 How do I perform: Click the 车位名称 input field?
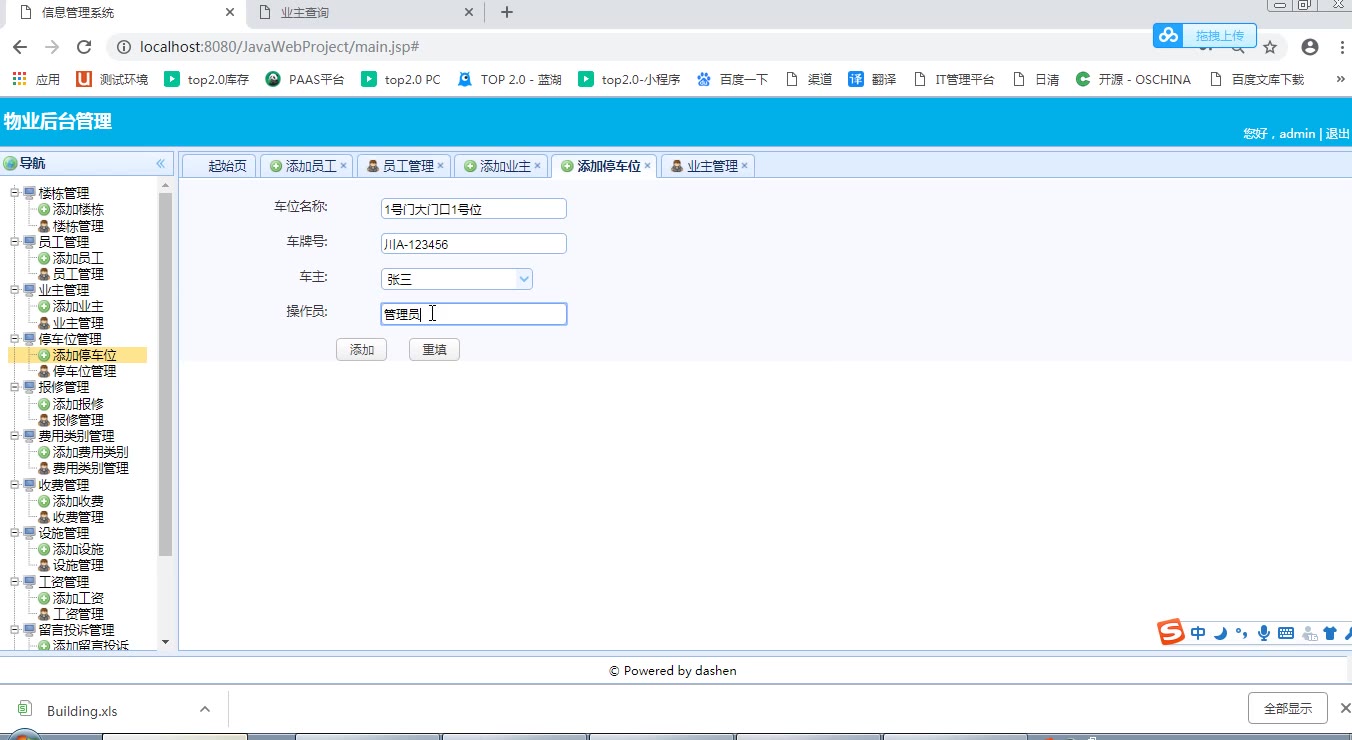474,208
